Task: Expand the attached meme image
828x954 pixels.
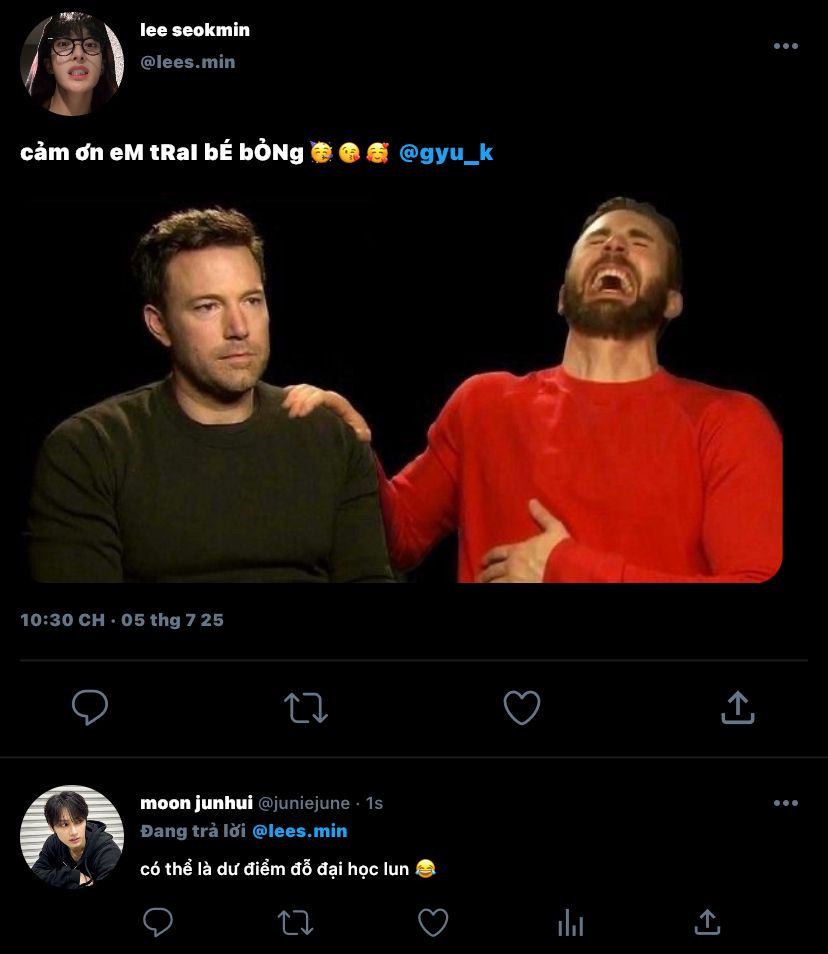Action: [x=405, y=390]
